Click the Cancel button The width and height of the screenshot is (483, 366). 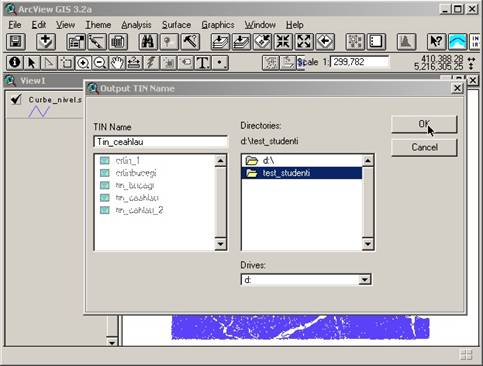pyautogui.click(x=424, y=147)
